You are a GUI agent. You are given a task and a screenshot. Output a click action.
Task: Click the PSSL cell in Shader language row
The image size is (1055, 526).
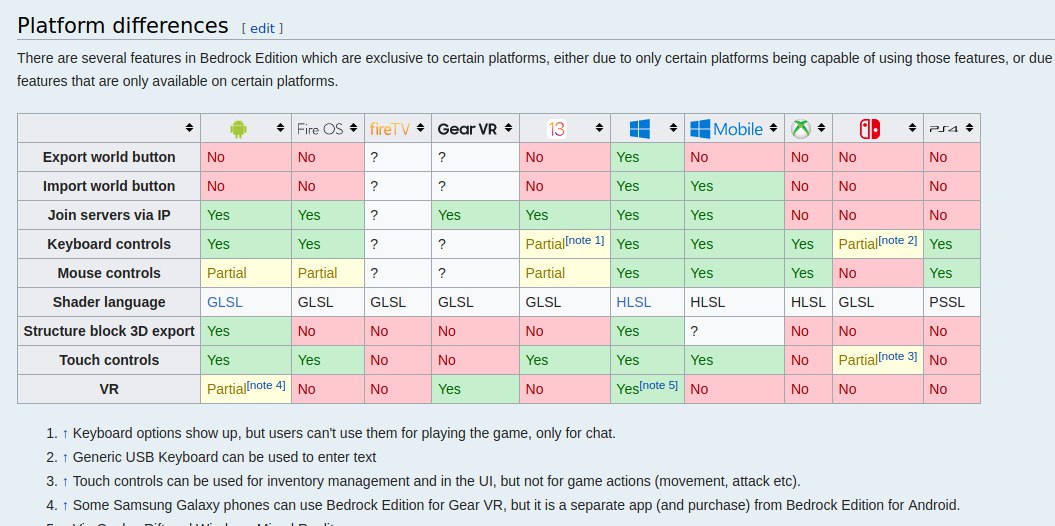coord(951,302)
